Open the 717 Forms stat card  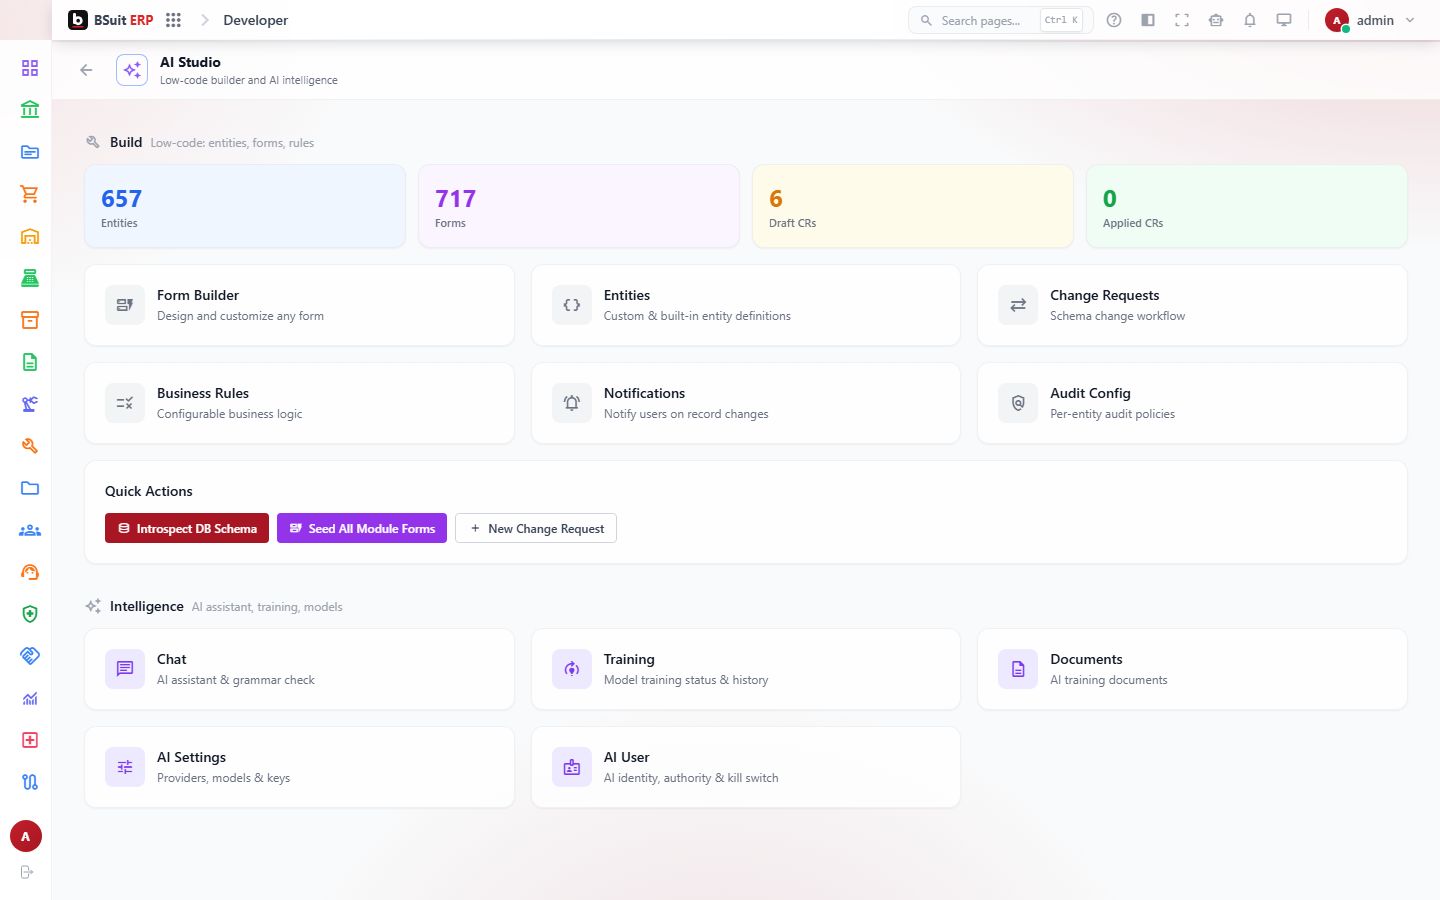coord(579,206)
